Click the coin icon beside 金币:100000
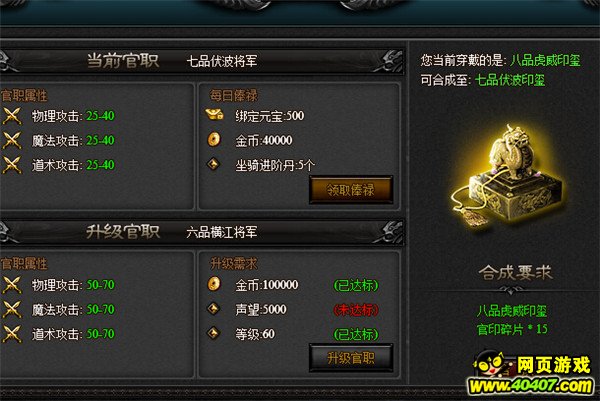 pyautogui.click(x=214, y=284)
